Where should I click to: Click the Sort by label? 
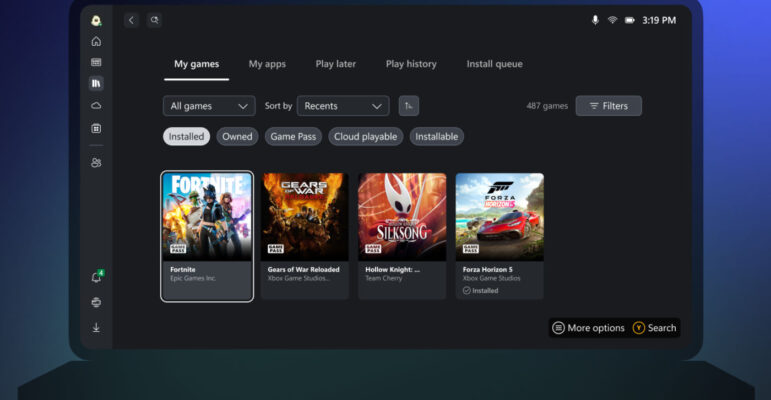tap(278, 106)
